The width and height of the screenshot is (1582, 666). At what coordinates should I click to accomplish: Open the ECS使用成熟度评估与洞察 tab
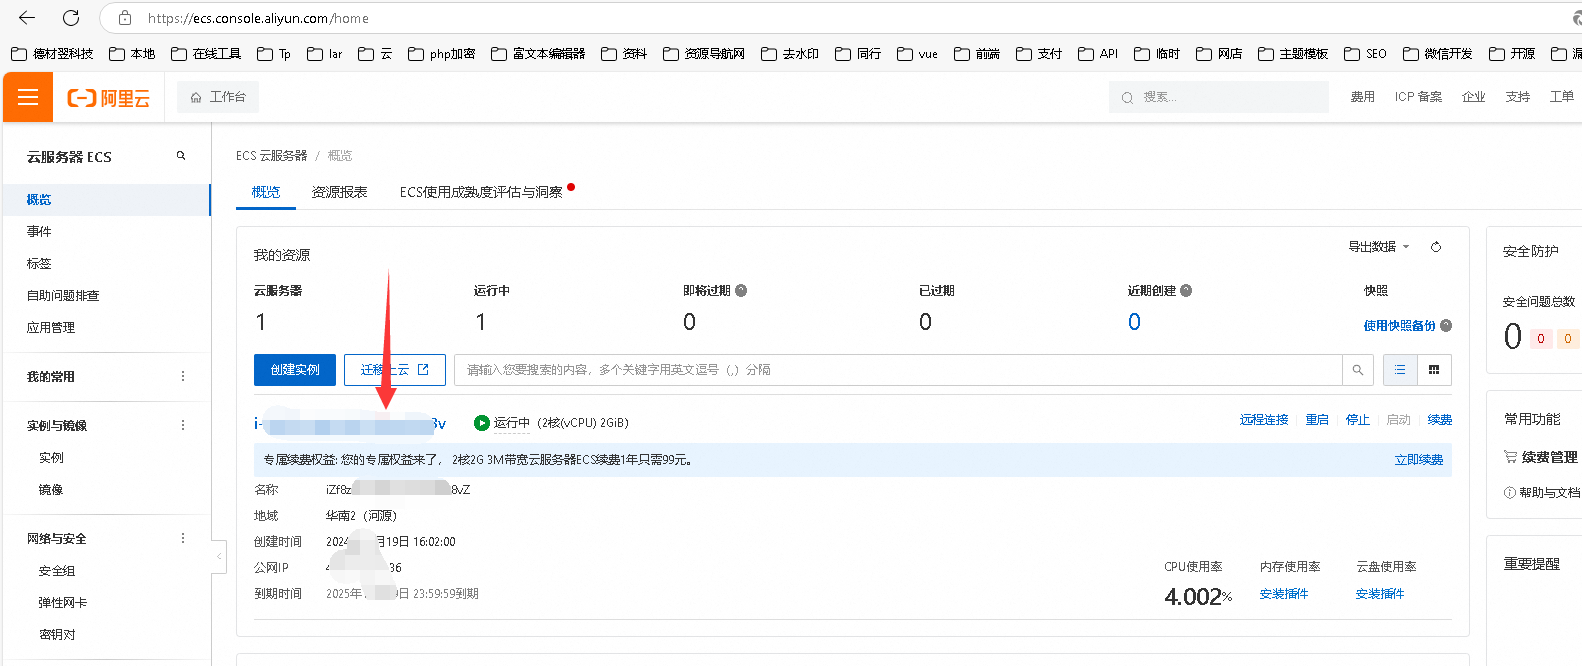tap(481, 192)
